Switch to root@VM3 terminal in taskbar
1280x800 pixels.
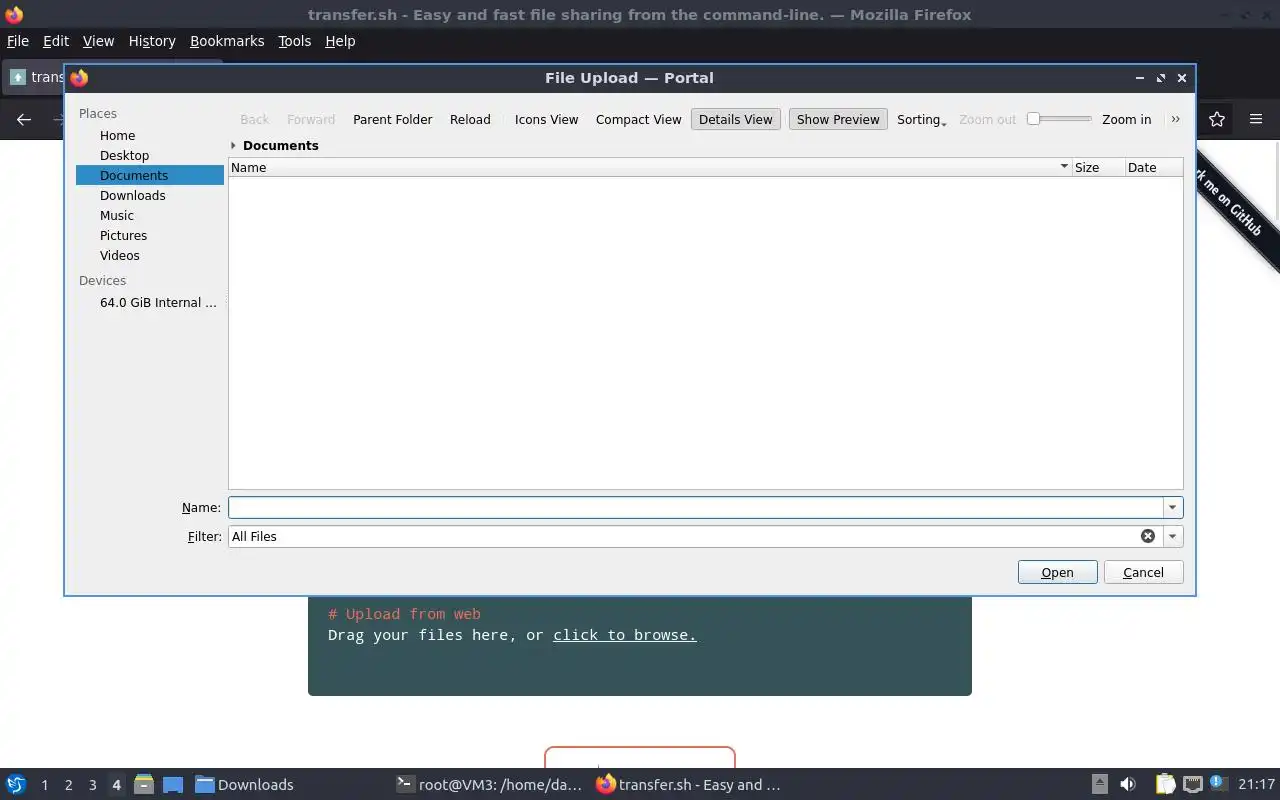488,784
